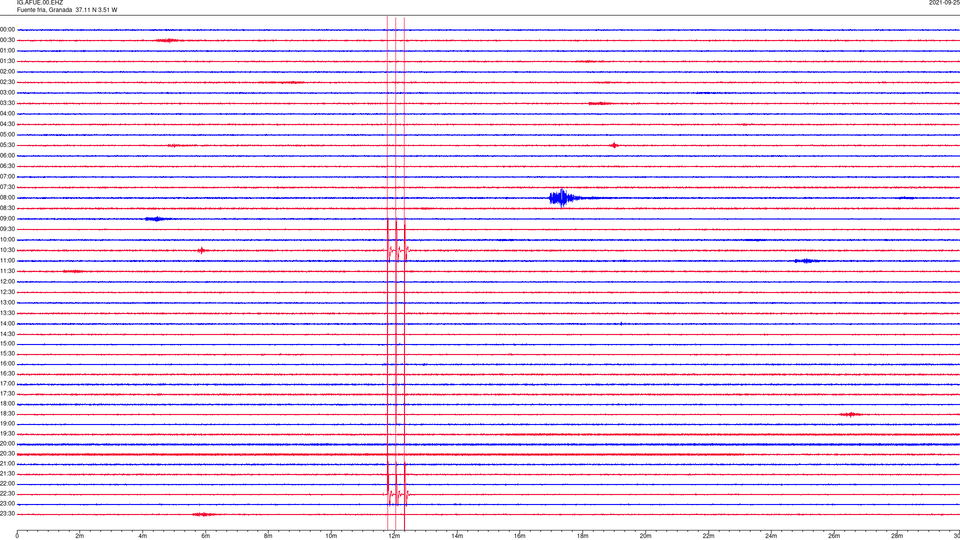This screenshot has width=960, height=540.
Task: Select the 04:00 trace time label
Action: [7, 113]
